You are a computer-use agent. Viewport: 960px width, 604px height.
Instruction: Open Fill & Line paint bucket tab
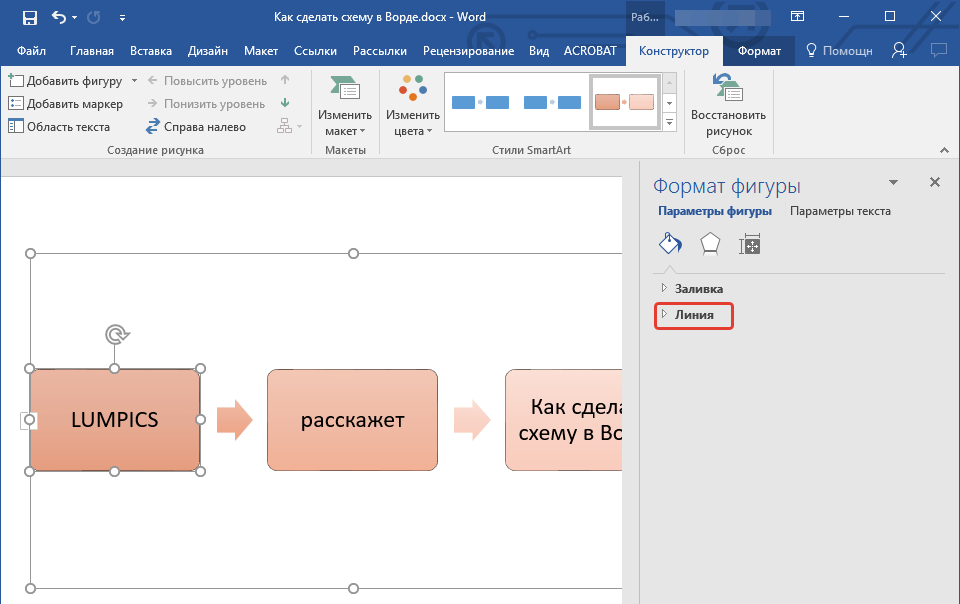tap(669, 244)
